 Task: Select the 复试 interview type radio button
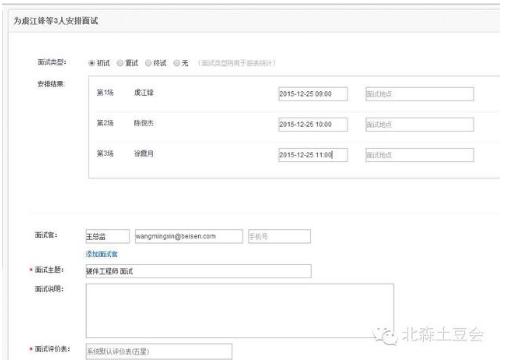[x=120, y=63]
